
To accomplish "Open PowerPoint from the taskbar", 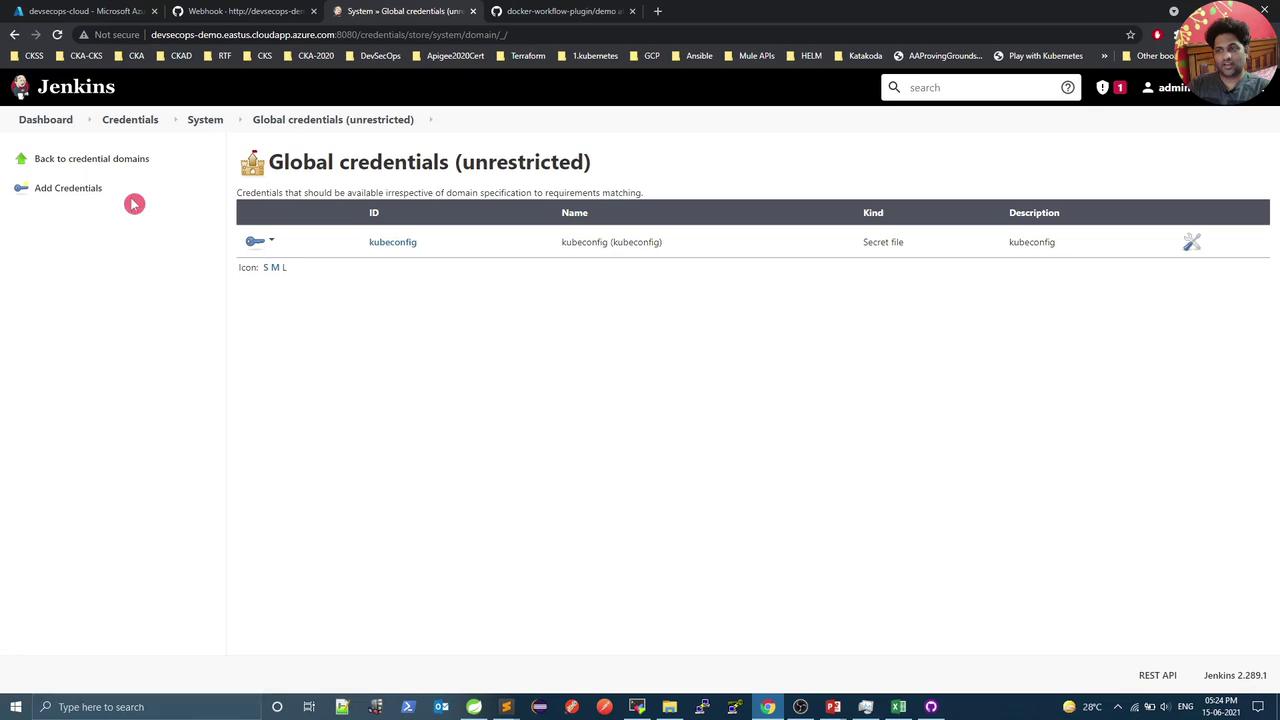I will pos(833,707).
